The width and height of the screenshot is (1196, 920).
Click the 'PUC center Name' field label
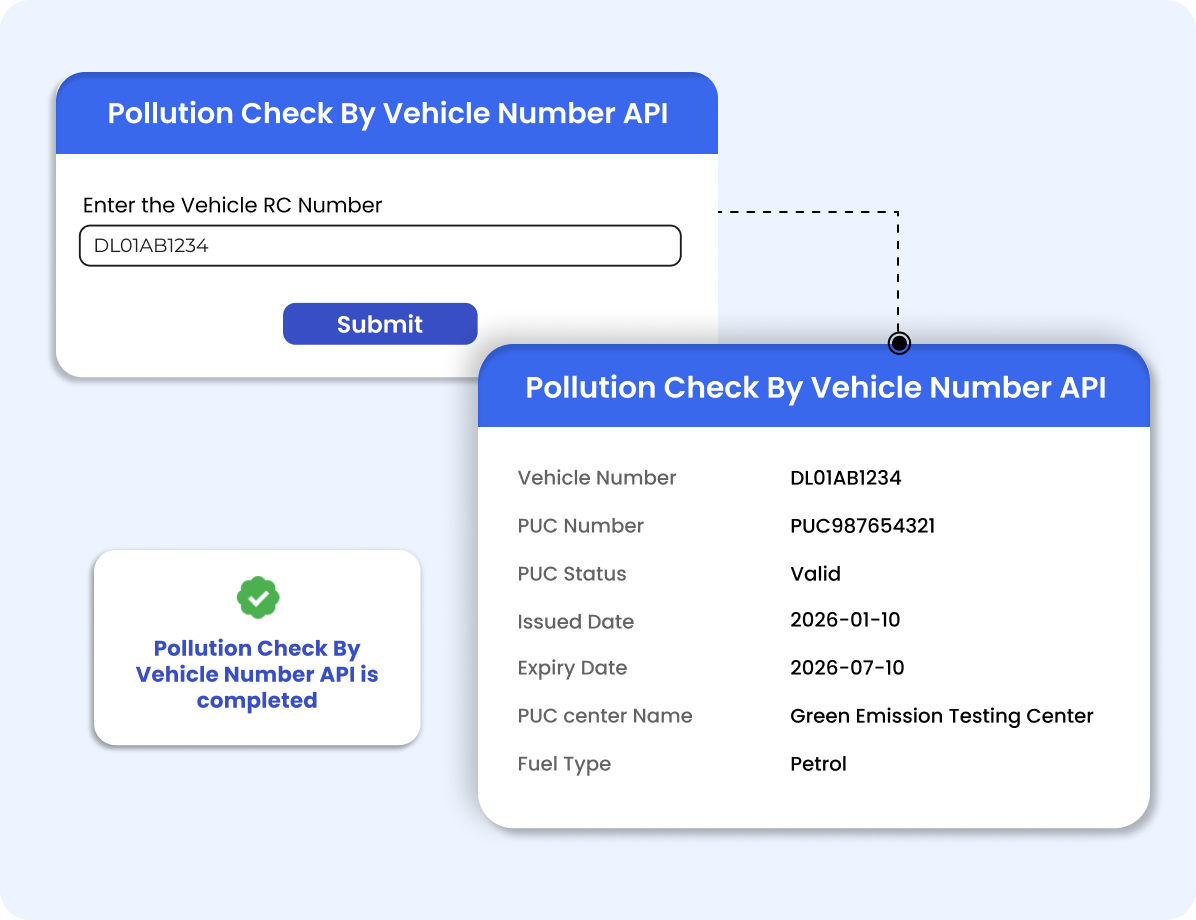(x=604, y=716)
